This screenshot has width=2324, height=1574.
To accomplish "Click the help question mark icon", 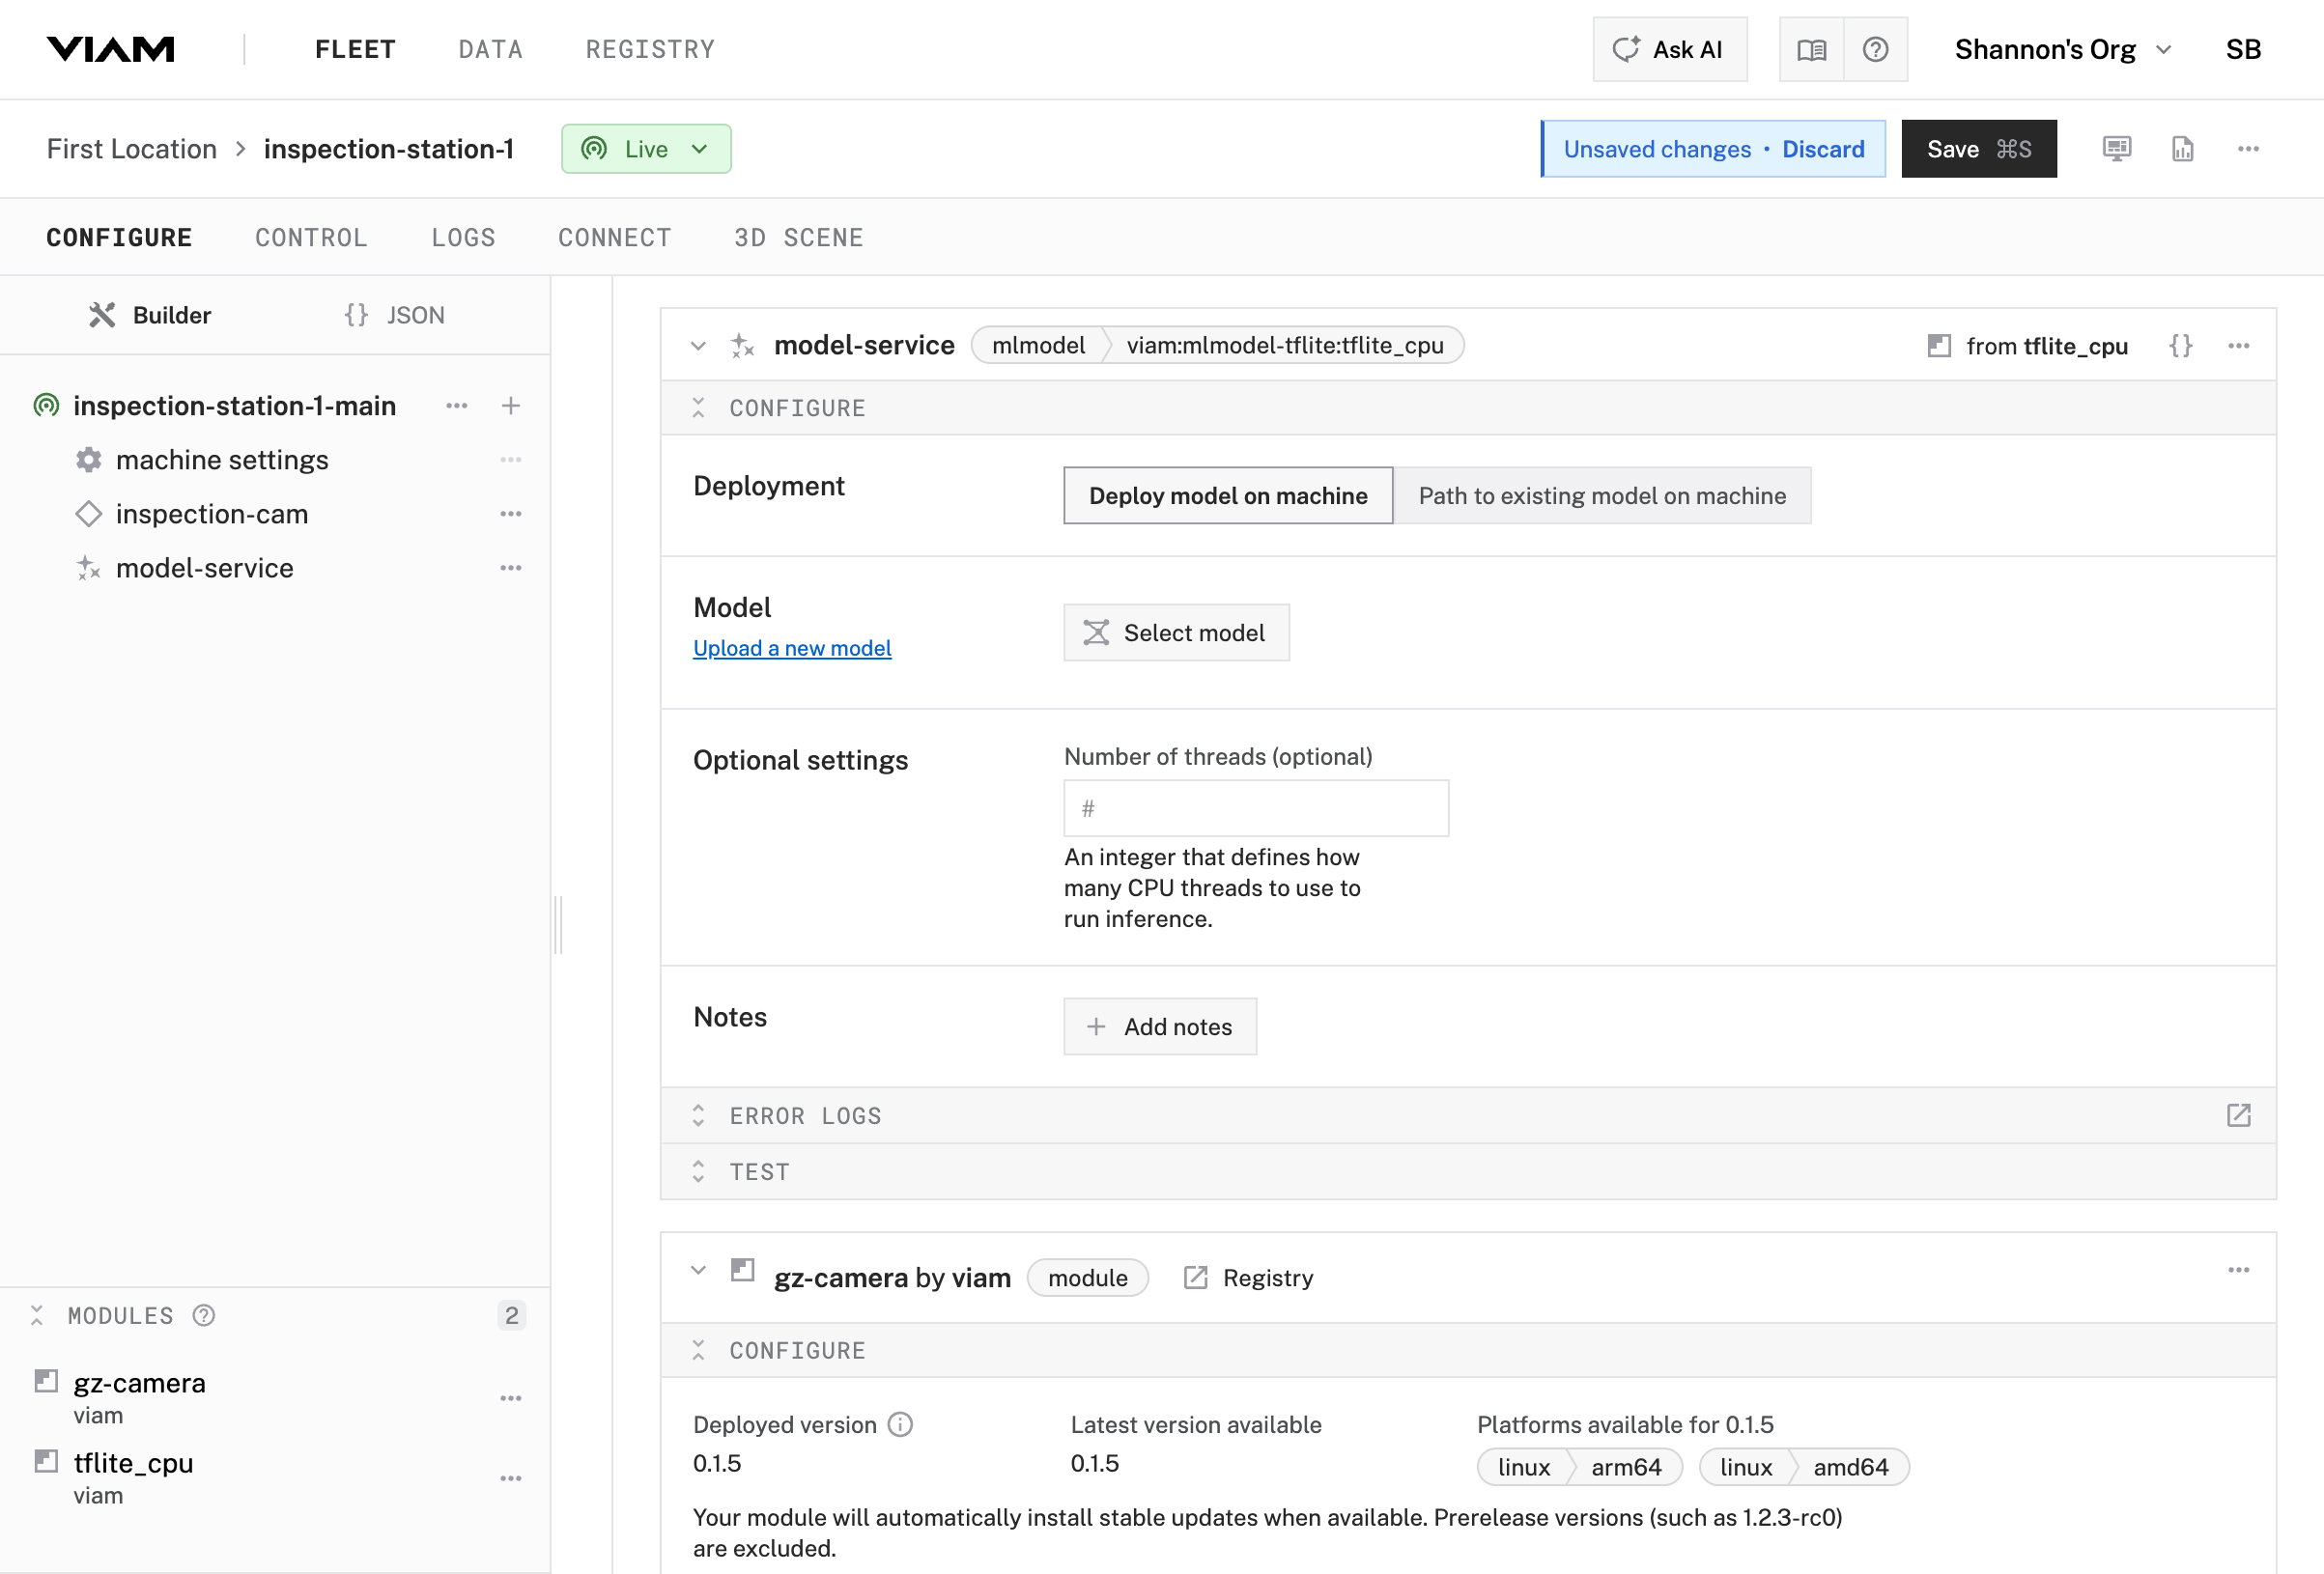I will click(x=1875, y=49).
